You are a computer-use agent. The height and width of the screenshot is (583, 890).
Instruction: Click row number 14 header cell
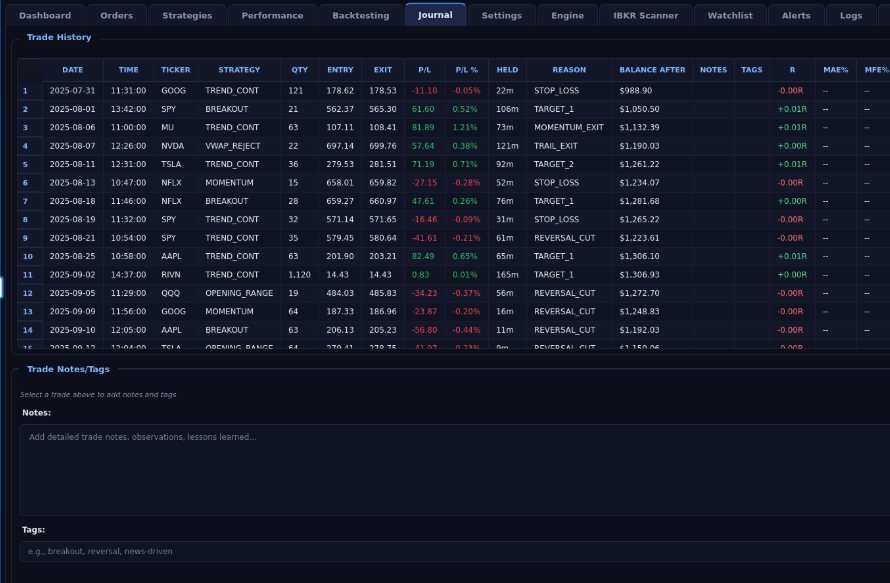pos(30,330)
